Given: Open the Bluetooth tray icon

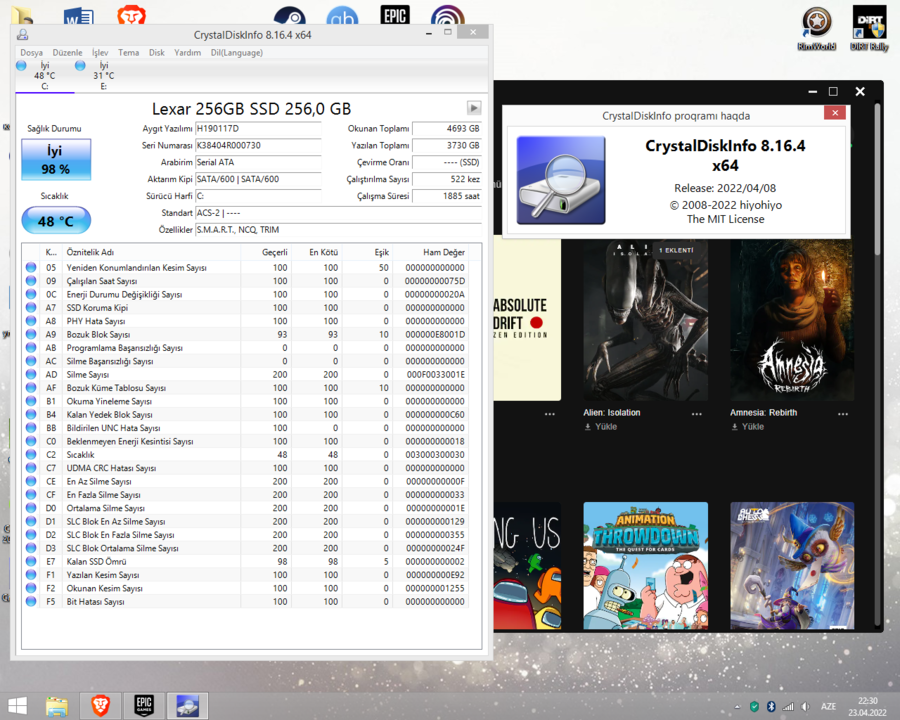Looking at the screenshot, I should point(771,707).
